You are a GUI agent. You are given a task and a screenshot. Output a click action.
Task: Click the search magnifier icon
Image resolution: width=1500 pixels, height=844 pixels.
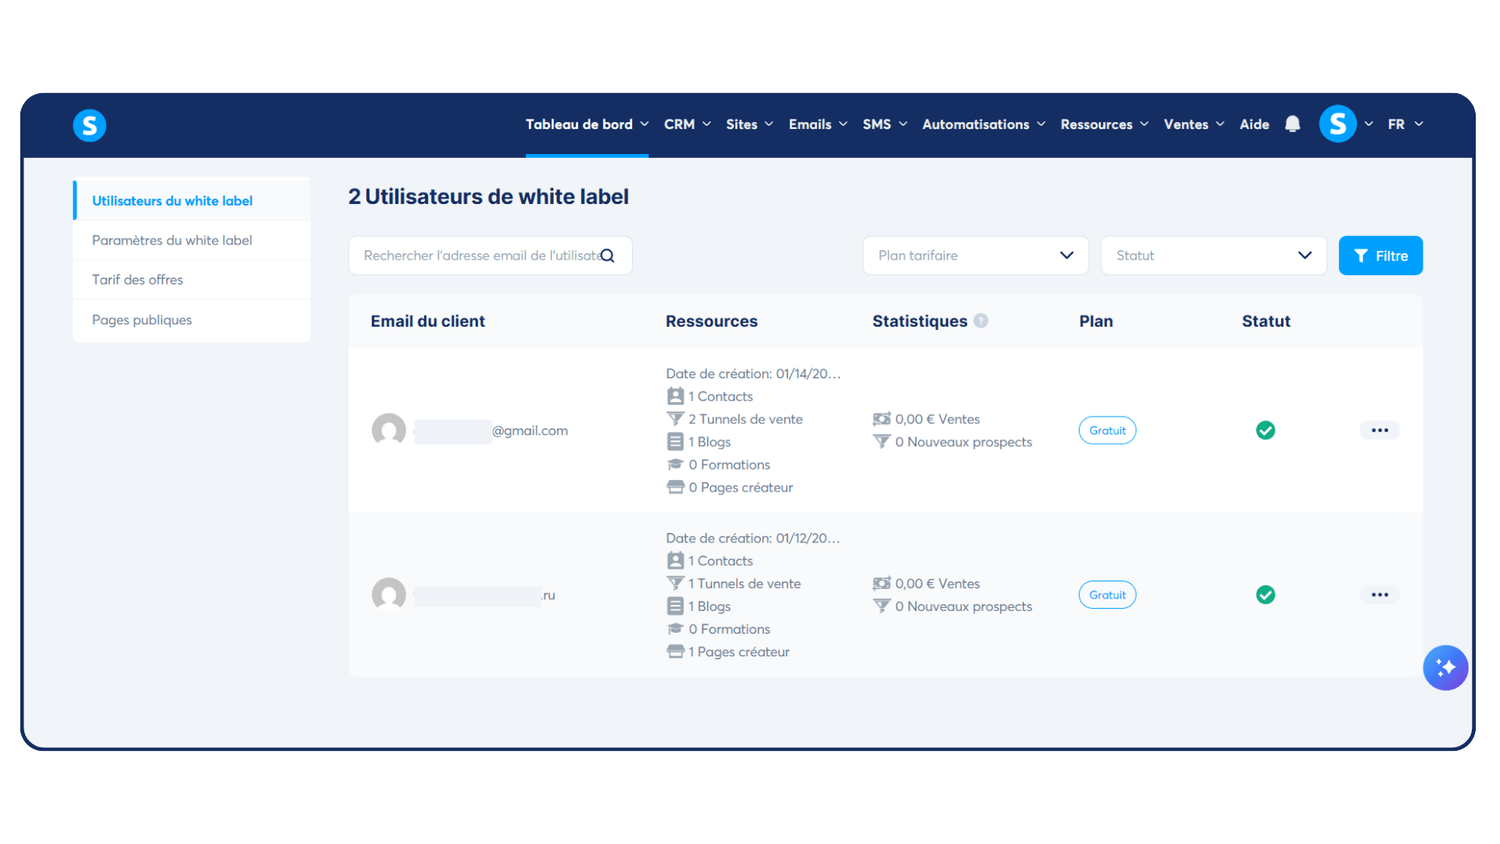[607, 256]
